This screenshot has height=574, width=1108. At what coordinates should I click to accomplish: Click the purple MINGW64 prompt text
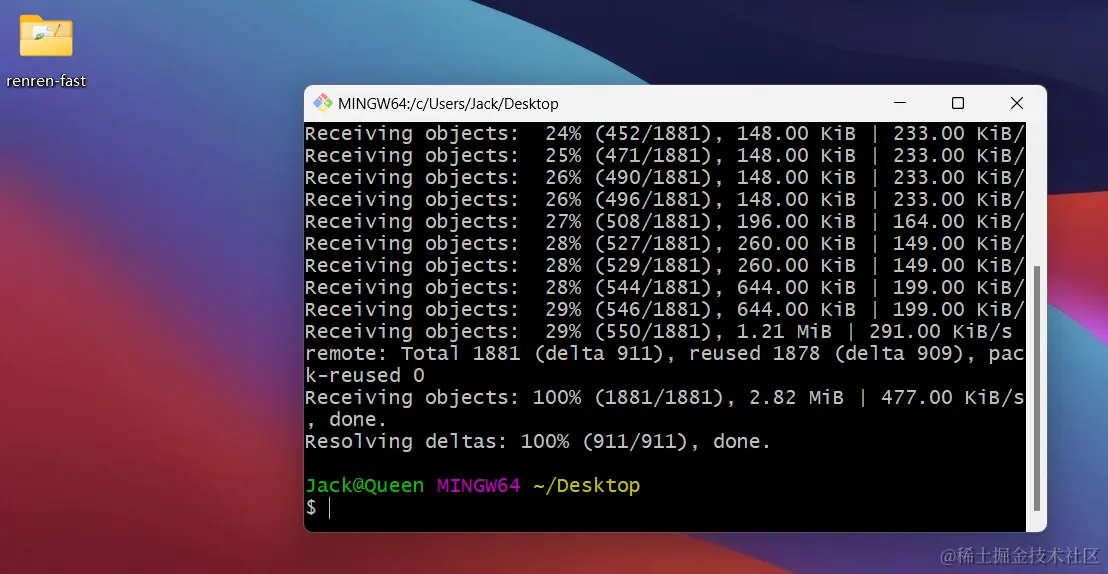click(x=478, y=486)
